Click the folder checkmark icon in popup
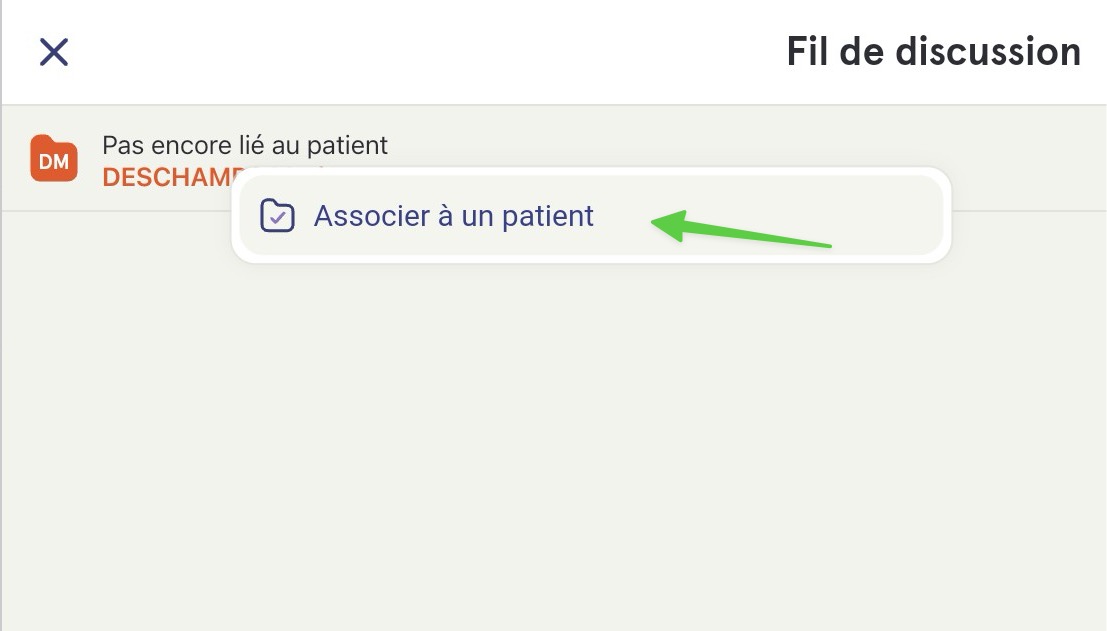Screen dimensions: 1107x631 pos(277,215)
